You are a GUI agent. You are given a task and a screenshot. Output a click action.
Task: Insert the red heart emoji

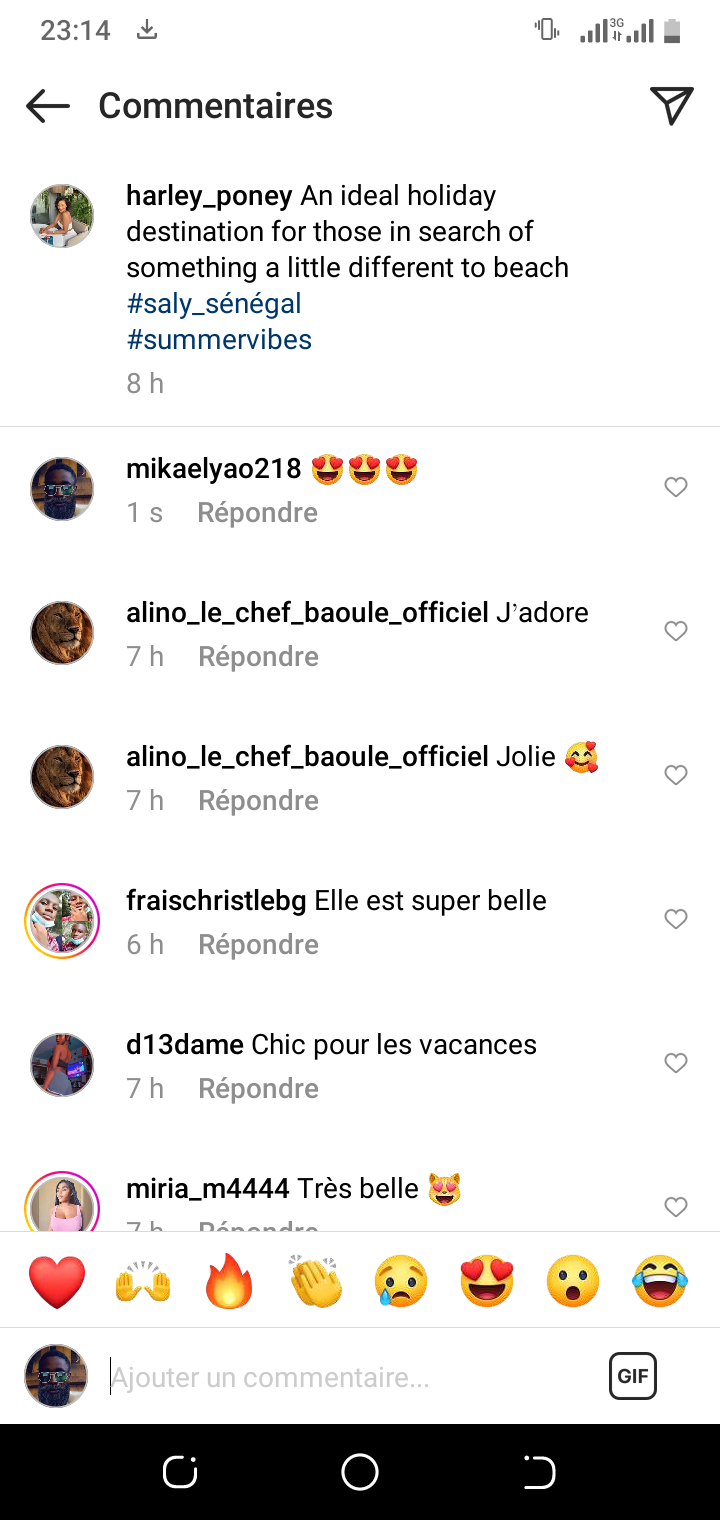[x=57, y=1283]
